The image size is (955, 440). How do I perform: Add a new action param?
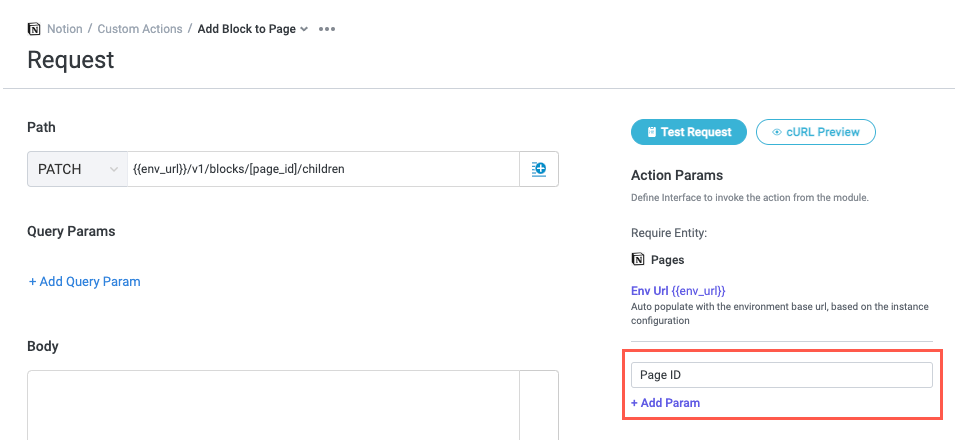point(666,403)
